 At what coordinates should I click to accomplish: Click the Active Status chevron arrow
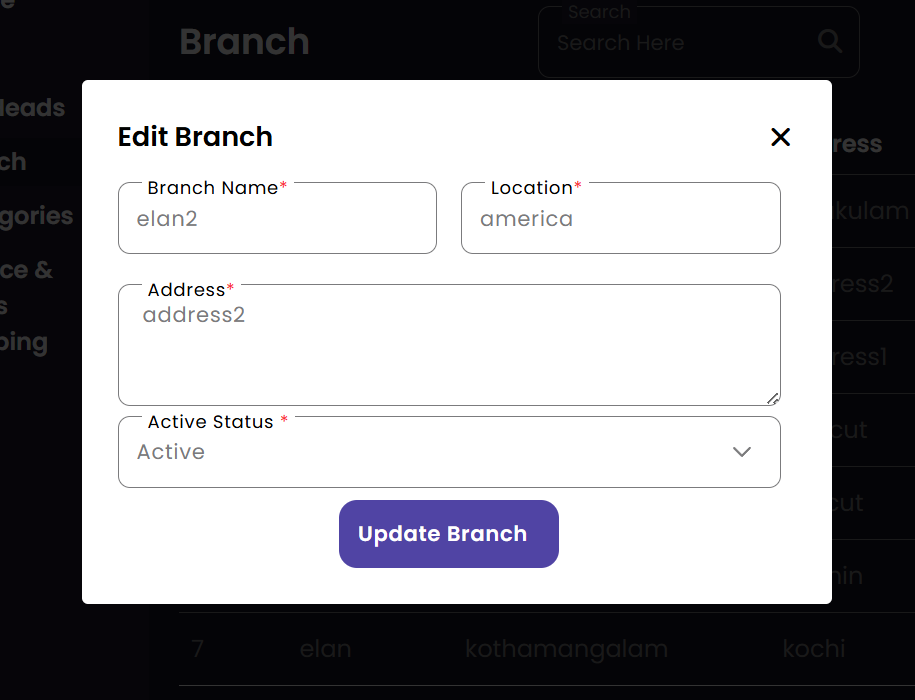(741, 452)
